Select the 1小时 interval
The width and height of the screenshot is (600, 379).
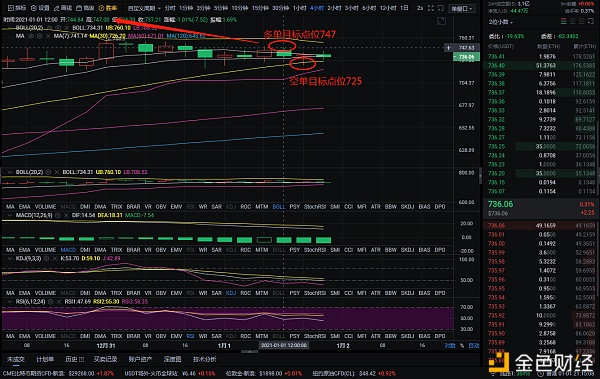pyautogui.click(x=300, y=8)
